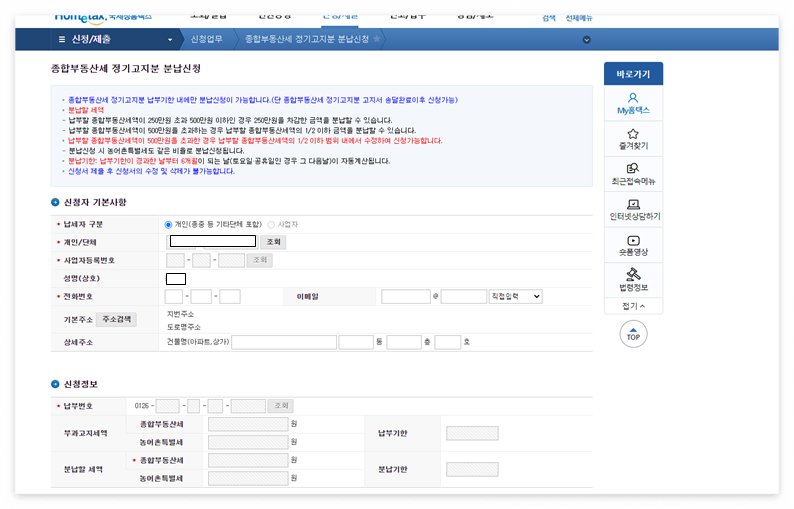The width and height of the screenshot is (794, 509).
Task: Click the 종합부동산세 정기고지분 분납신청 breadcrumb
Action: point(307,39)
